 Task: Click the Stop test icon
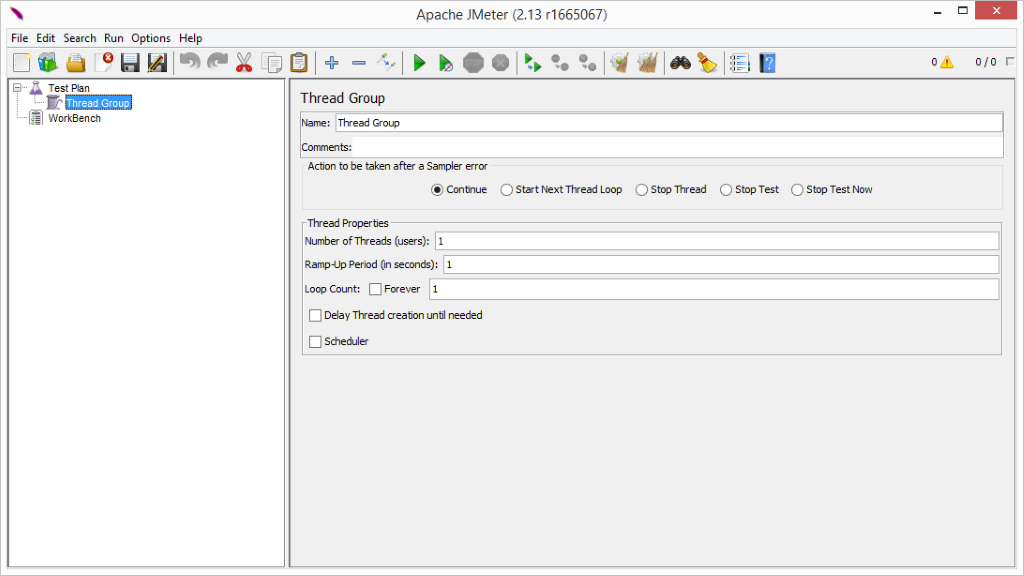click(x=473, y=63)
